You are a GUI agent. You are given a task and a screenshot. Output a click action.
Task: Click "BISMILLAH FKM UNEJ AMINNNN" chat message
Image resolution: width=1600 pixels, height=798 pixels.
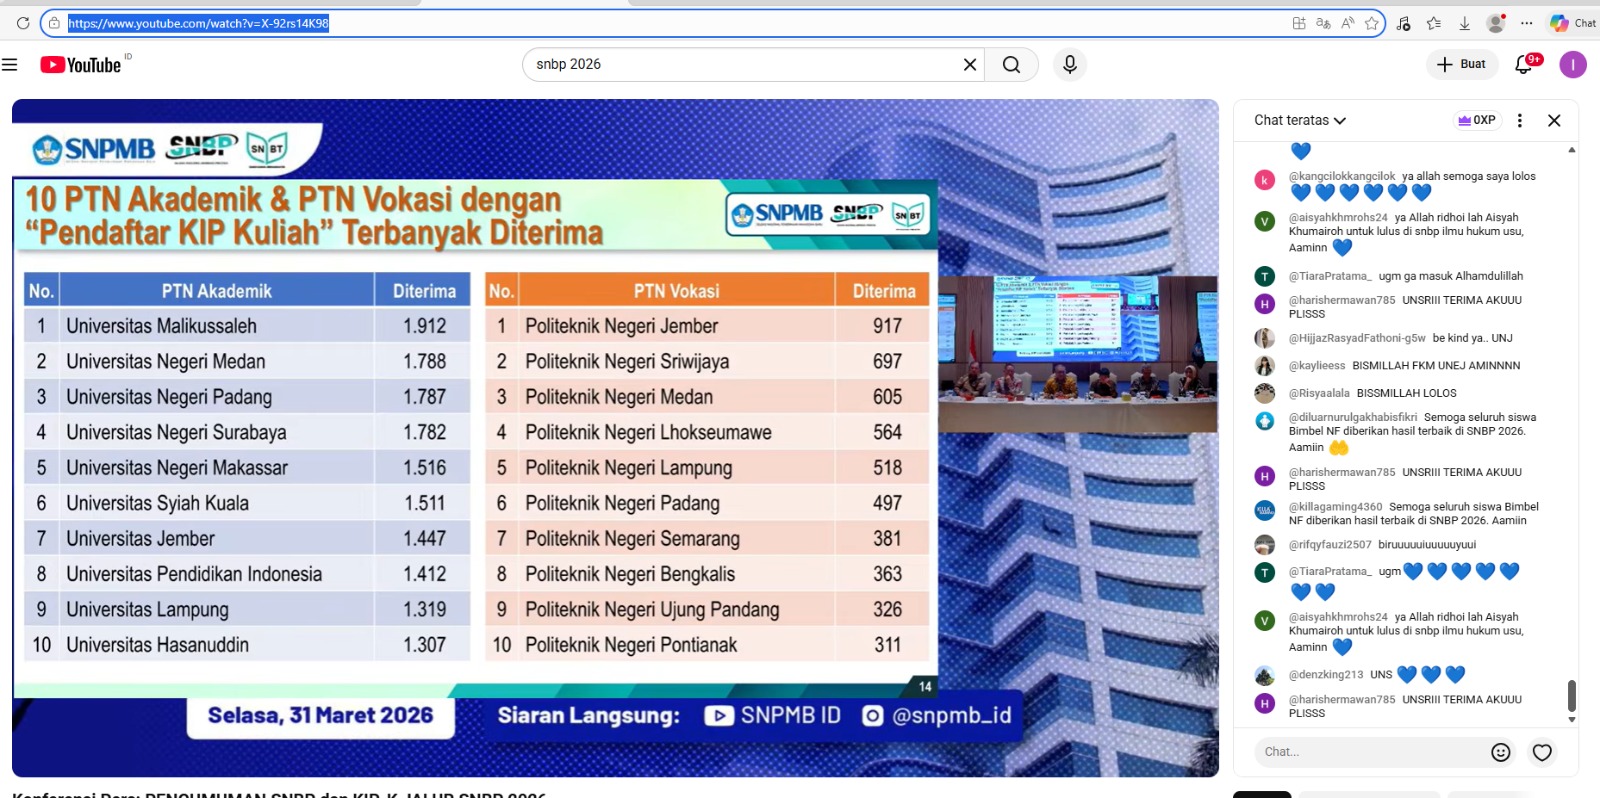tap(1436, 366)
